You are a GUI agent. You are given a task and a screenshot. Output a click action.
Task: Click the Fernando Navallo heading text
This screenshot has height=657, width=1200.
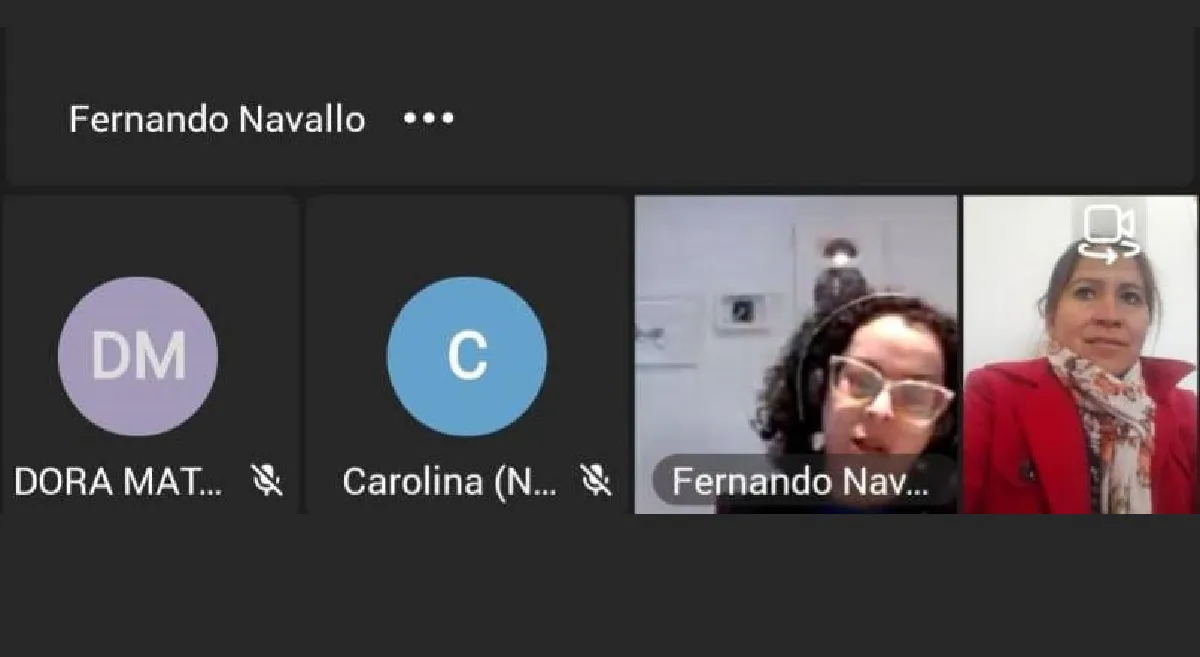click(217, 119)
